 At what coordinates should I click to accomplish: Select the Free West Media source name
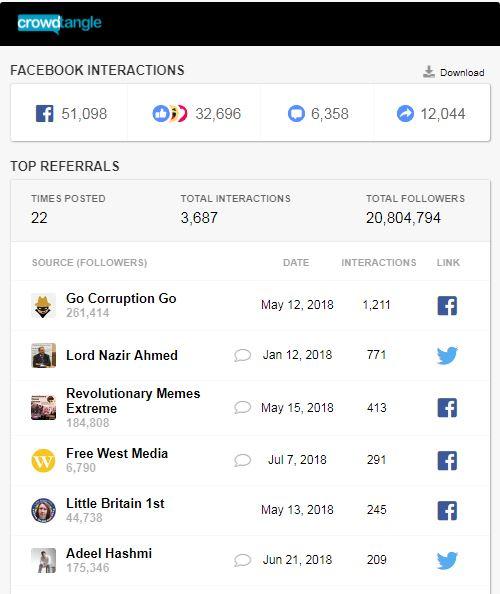(117, 453)
